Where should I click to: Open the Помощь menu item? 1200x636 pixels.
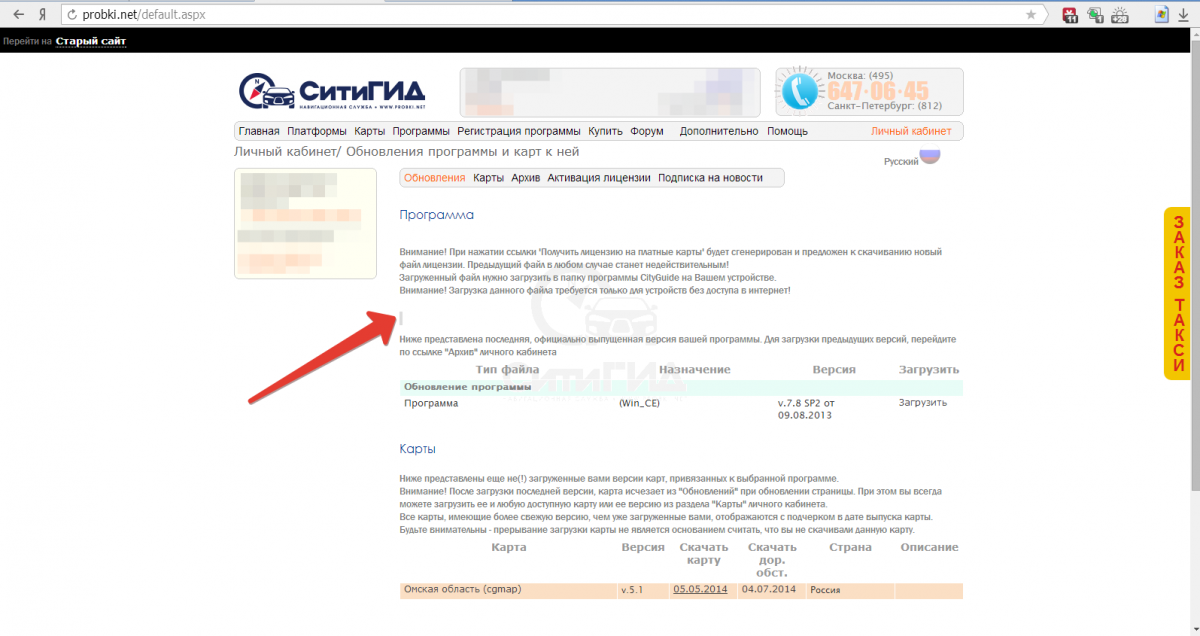[788, 131]
